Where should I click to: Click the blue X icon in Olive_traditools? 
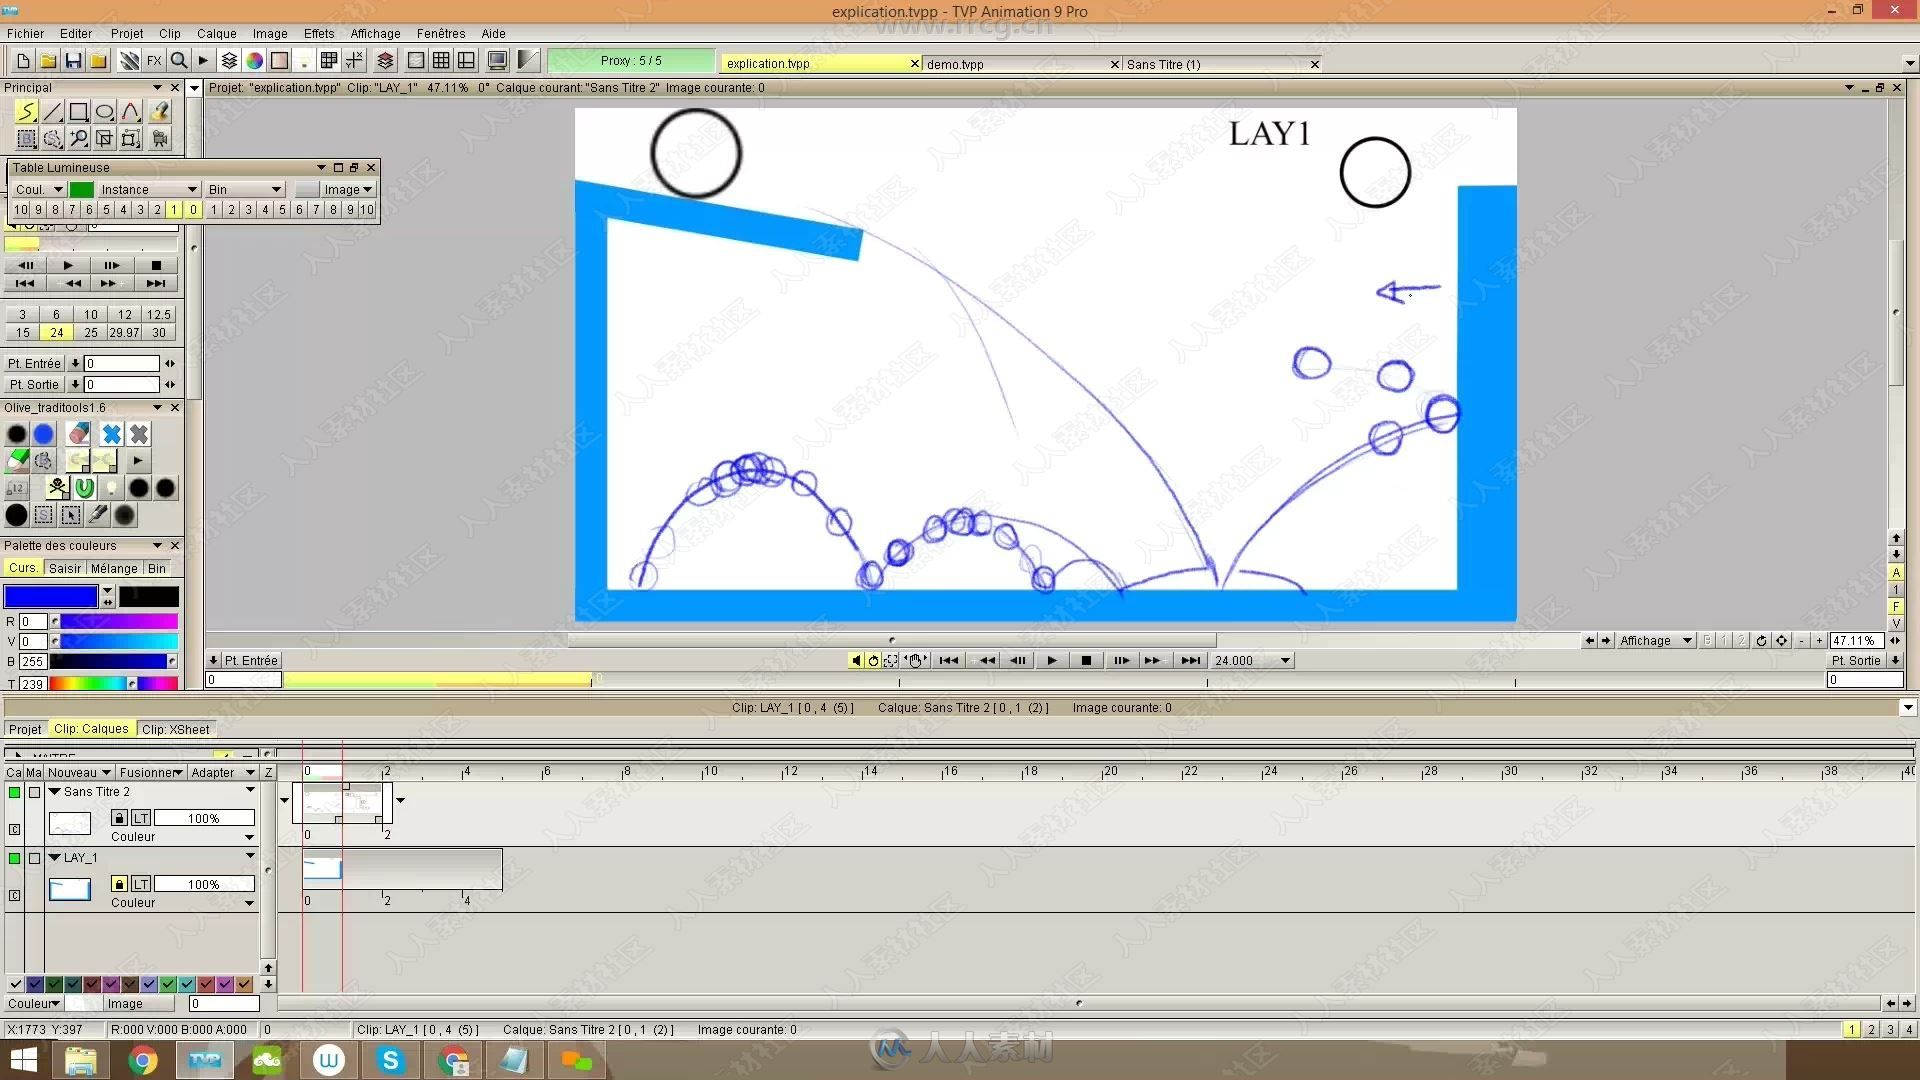point(112,434)
